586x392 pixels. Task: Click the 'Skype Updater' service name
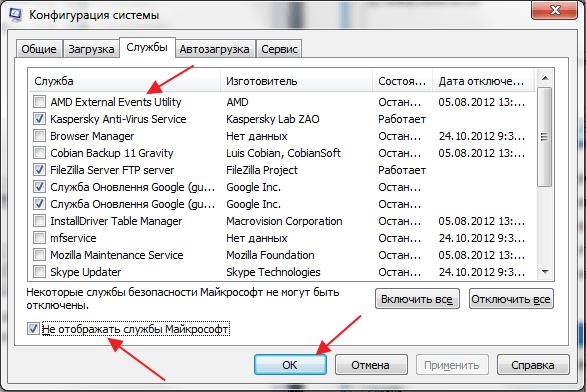click(x=86, y=272)
